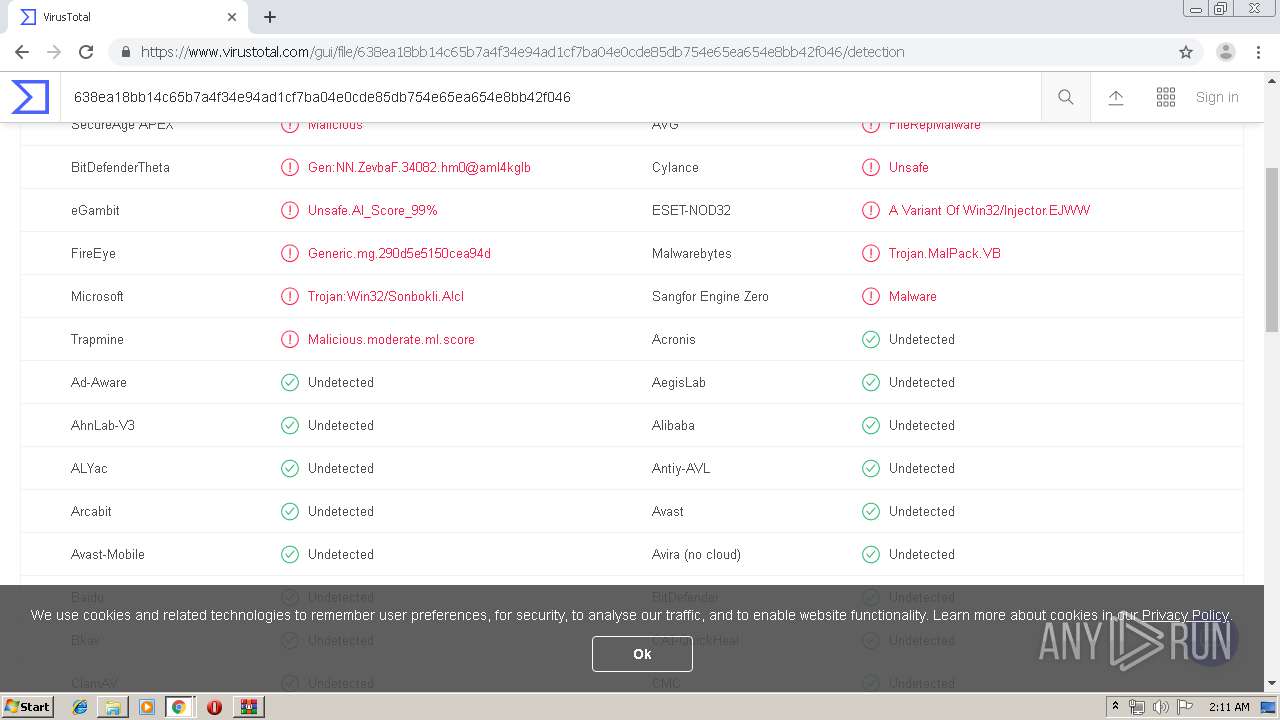The image size is (1280, 720).
Task: Open the Windows Start menu
Action: [x=28, y=706]
